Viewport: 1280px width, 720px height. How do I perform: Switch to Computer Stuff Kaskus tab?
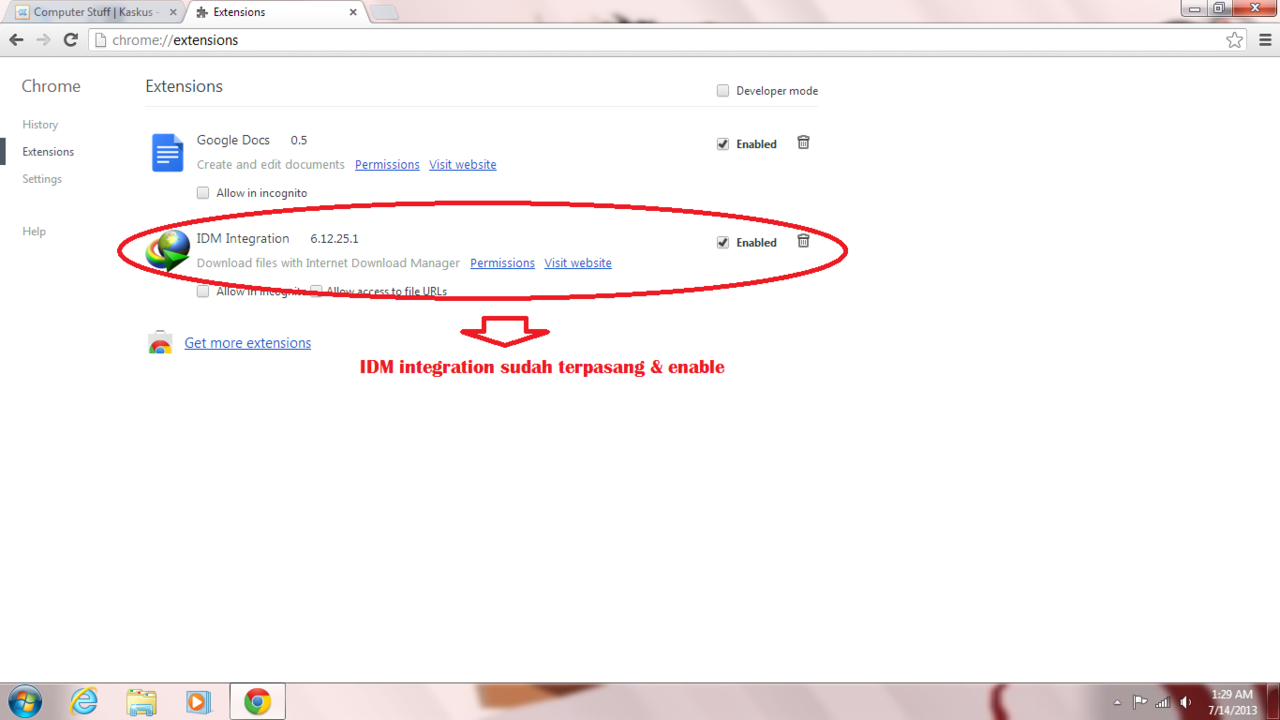(x=94, y=12)
